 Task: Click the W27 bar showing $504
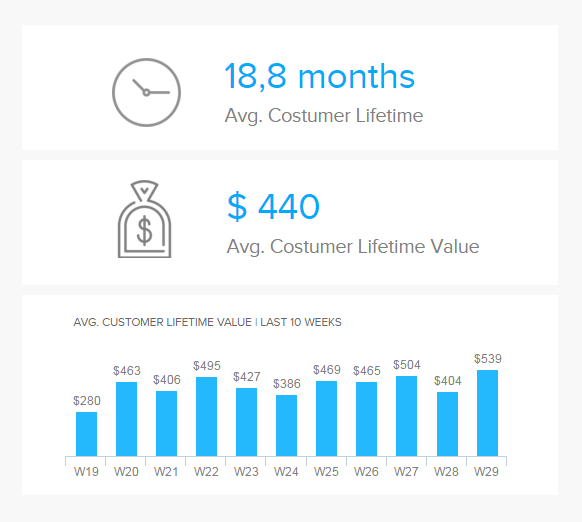(407, 416)
